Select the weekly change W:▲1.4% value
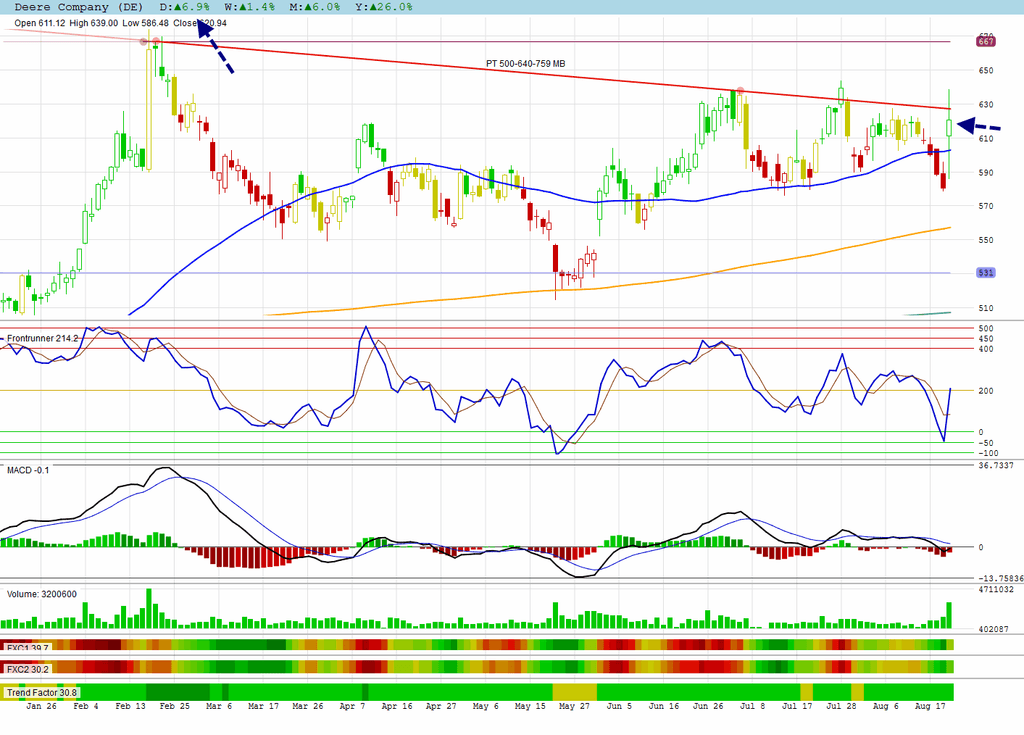 pyautogui.click(x=249, y=7)
